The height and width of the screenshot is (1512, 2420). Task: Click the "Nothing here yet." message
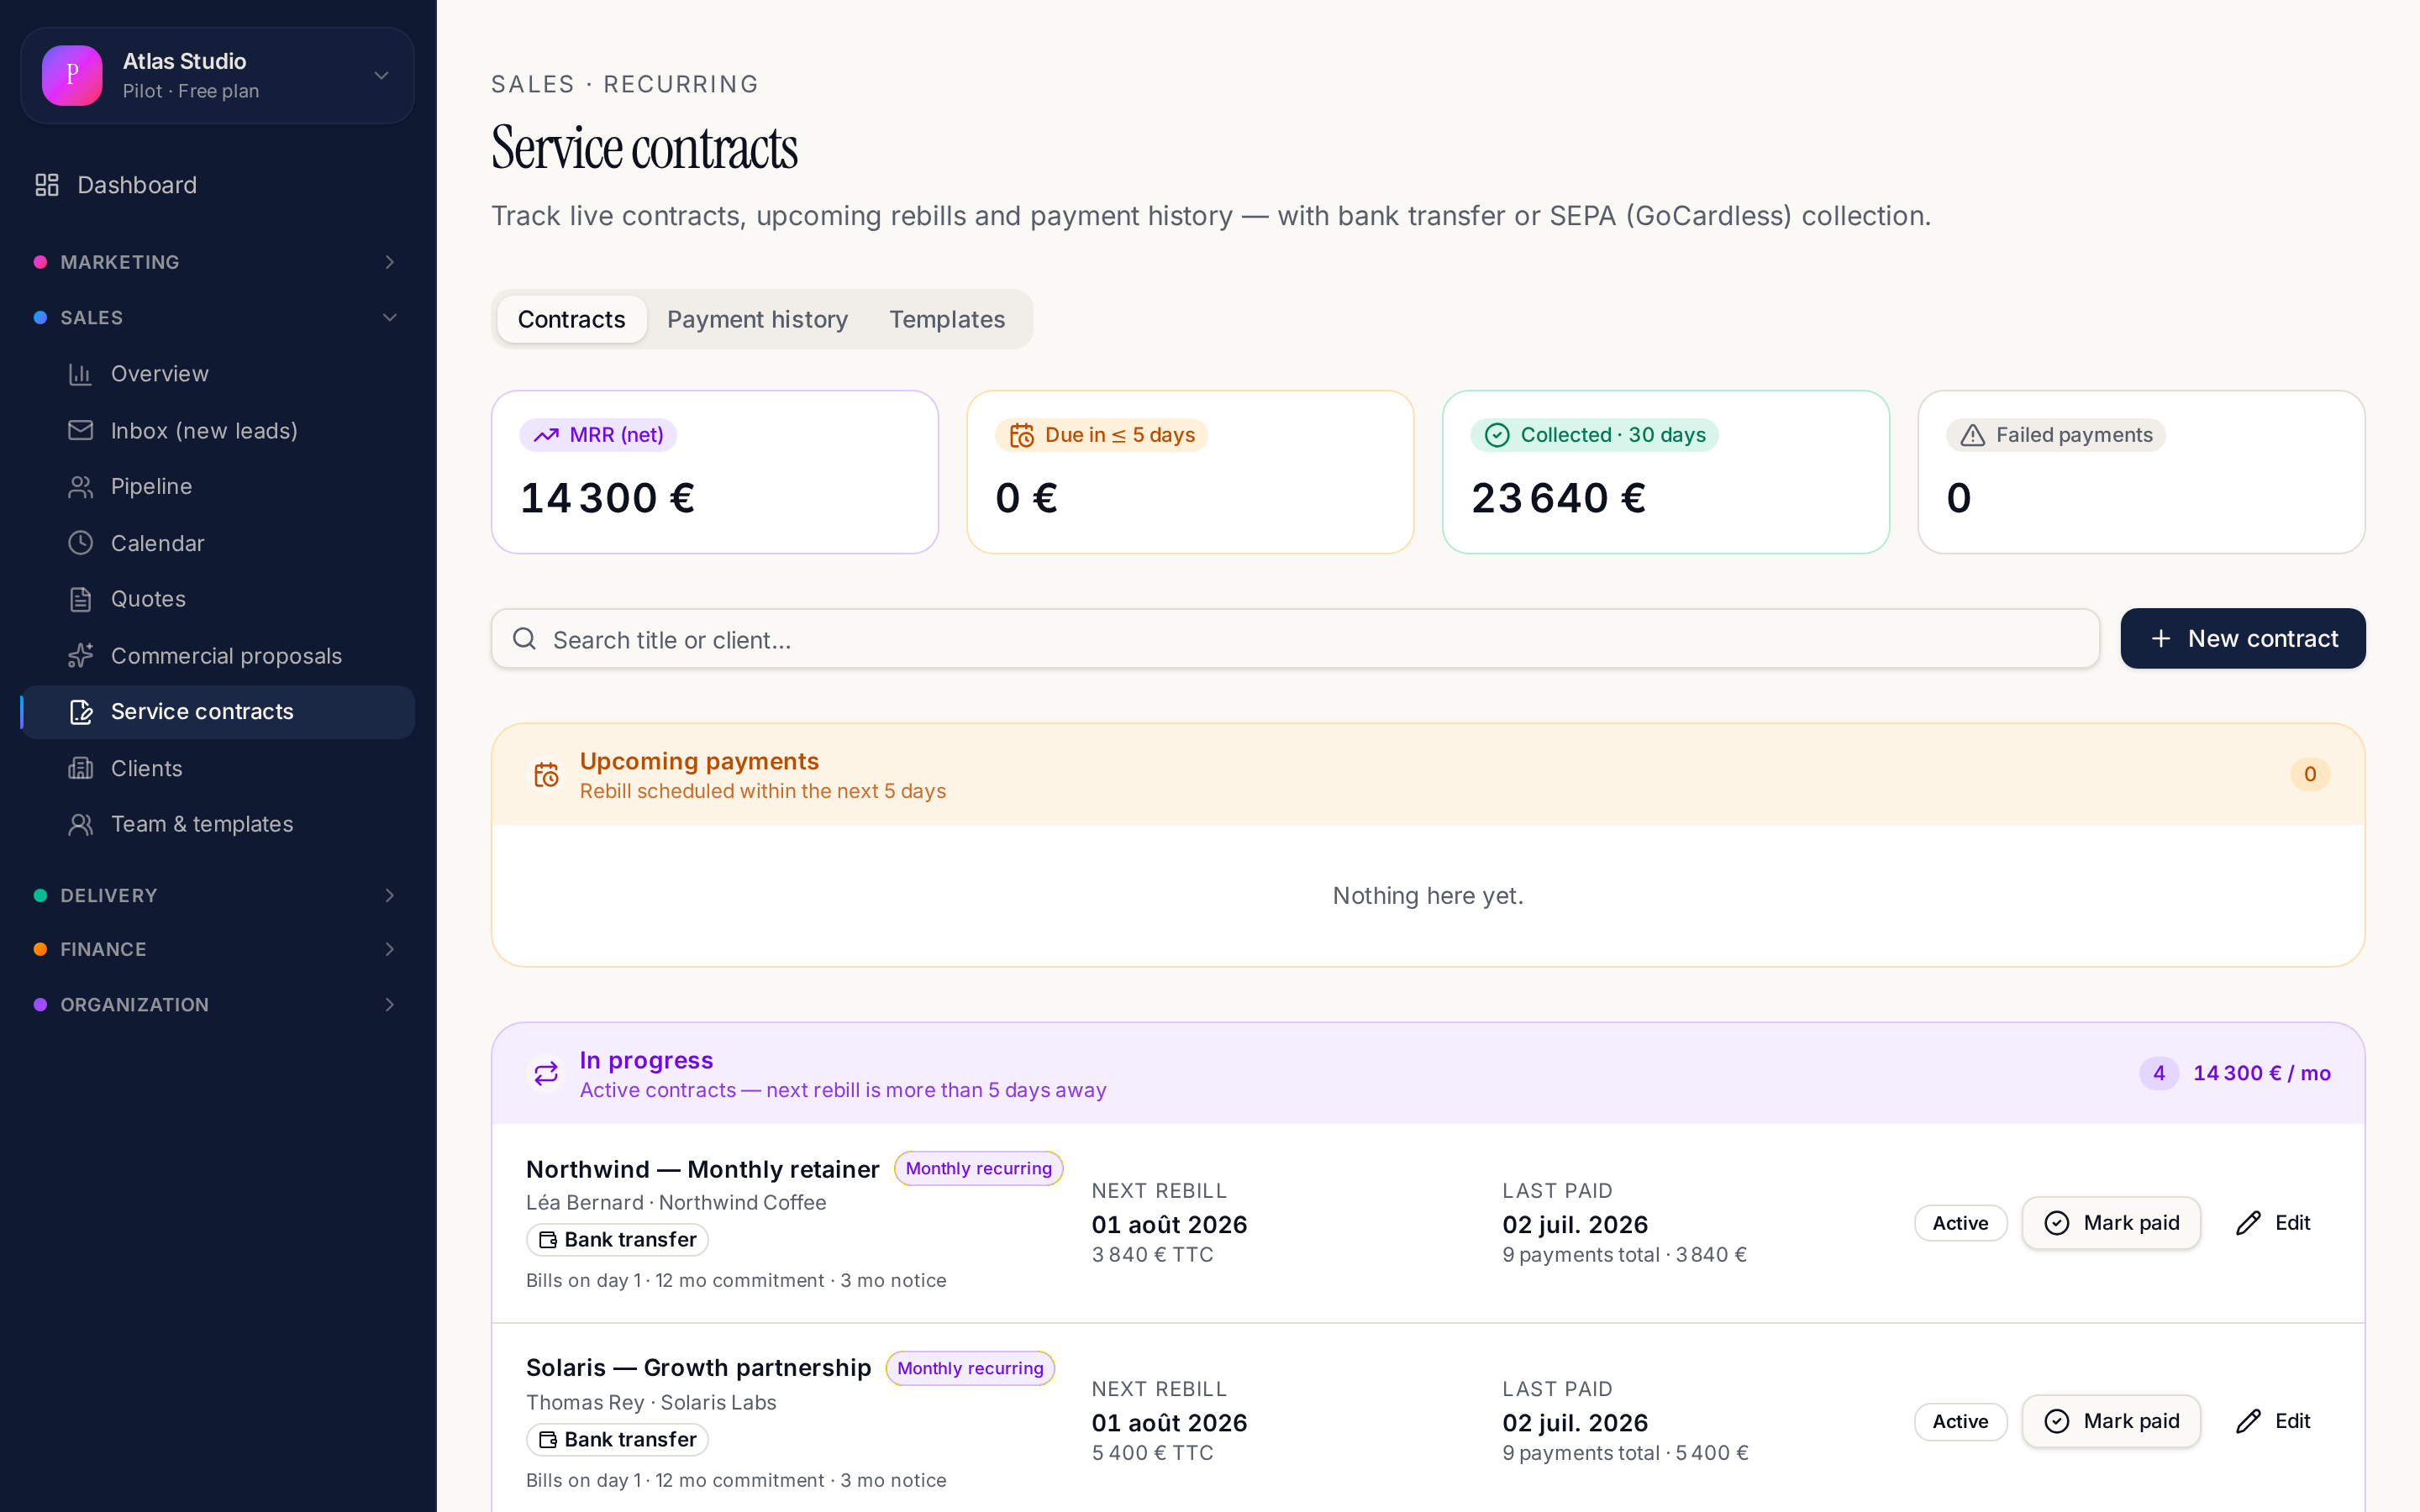(1428, 895)
